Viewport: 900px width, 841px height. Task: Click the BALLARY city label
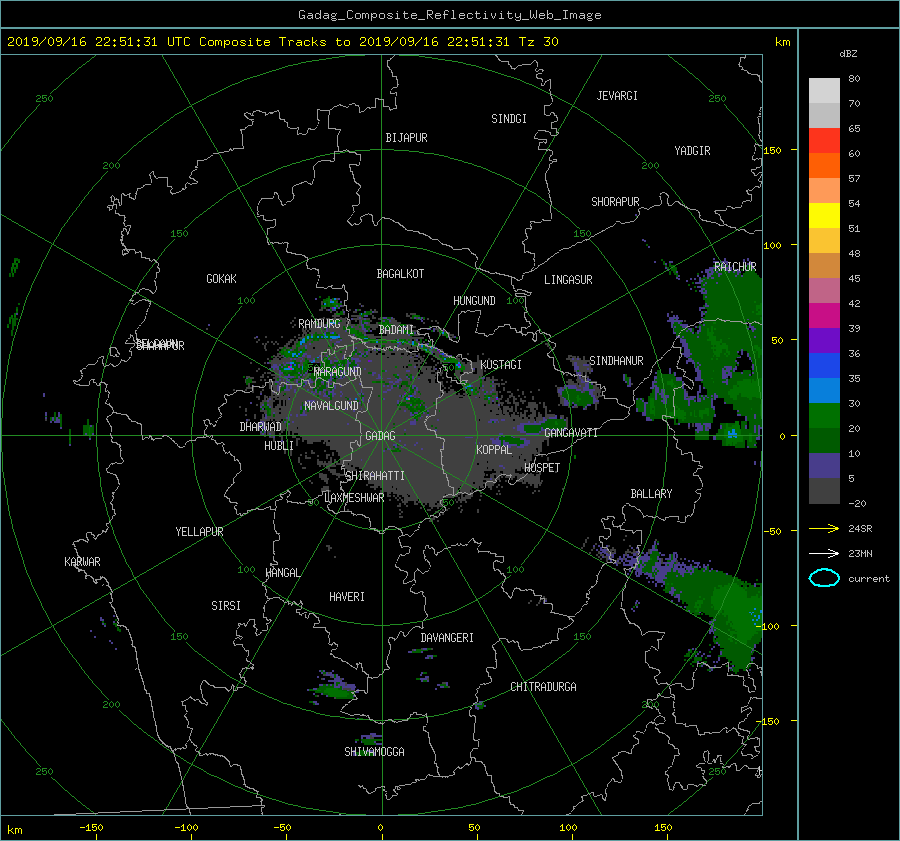651,494
